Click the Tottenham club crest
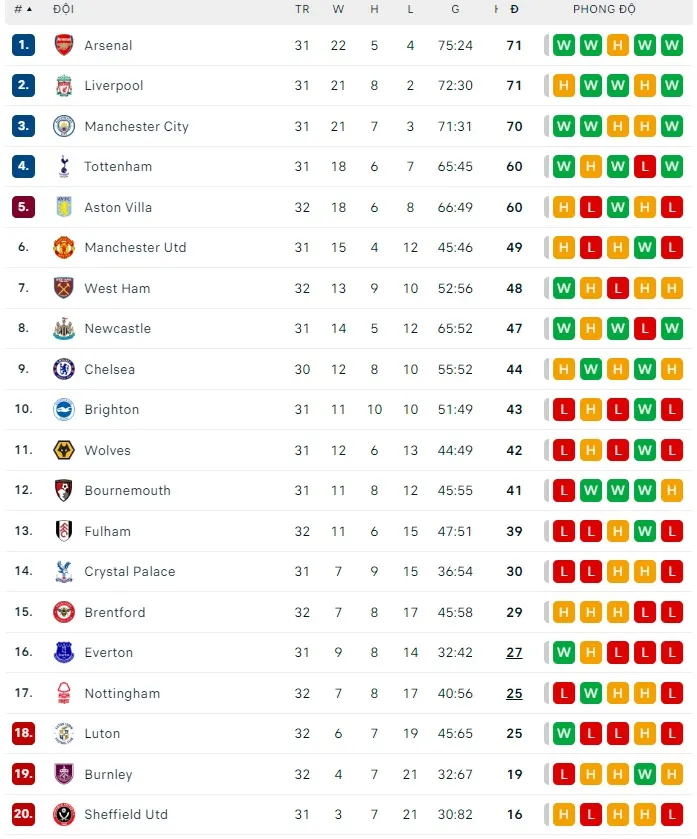This screenshot has width=697, height=839. pos(64,167)
